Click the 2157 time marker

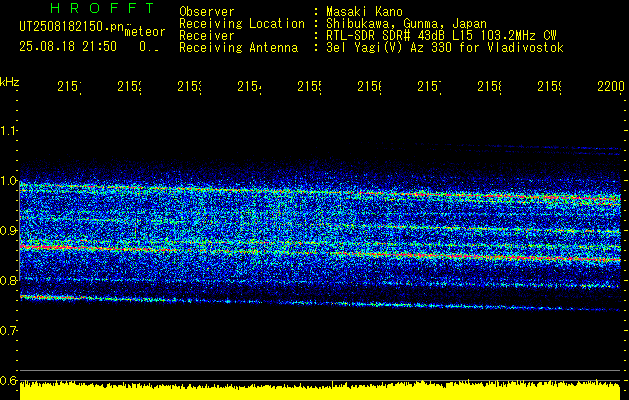429,87
